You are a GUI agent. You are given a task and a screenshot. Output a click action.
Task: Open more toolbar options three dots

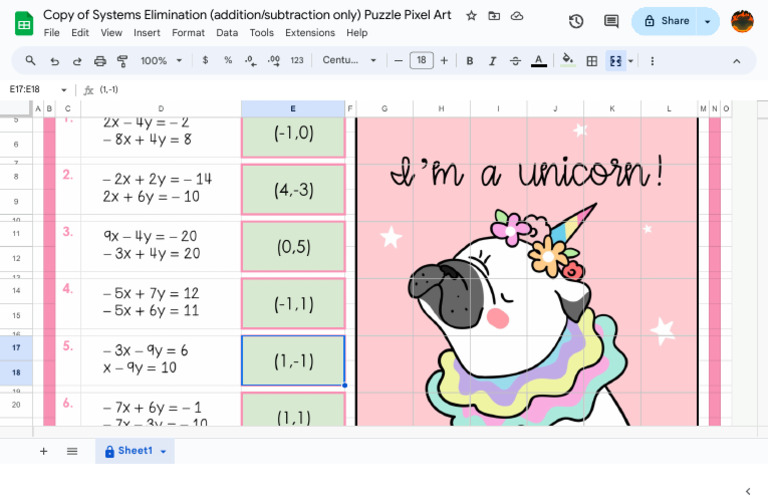pos(652,61)
